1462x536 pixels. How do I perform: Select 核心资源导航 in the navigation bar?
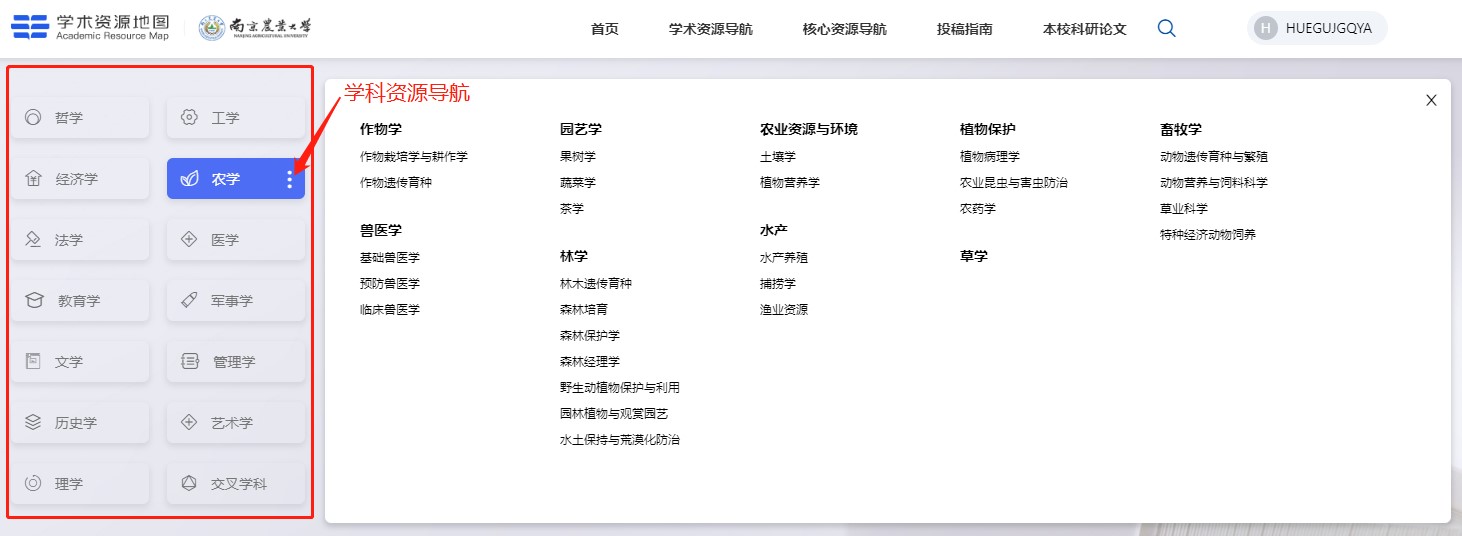click(844, 29)
